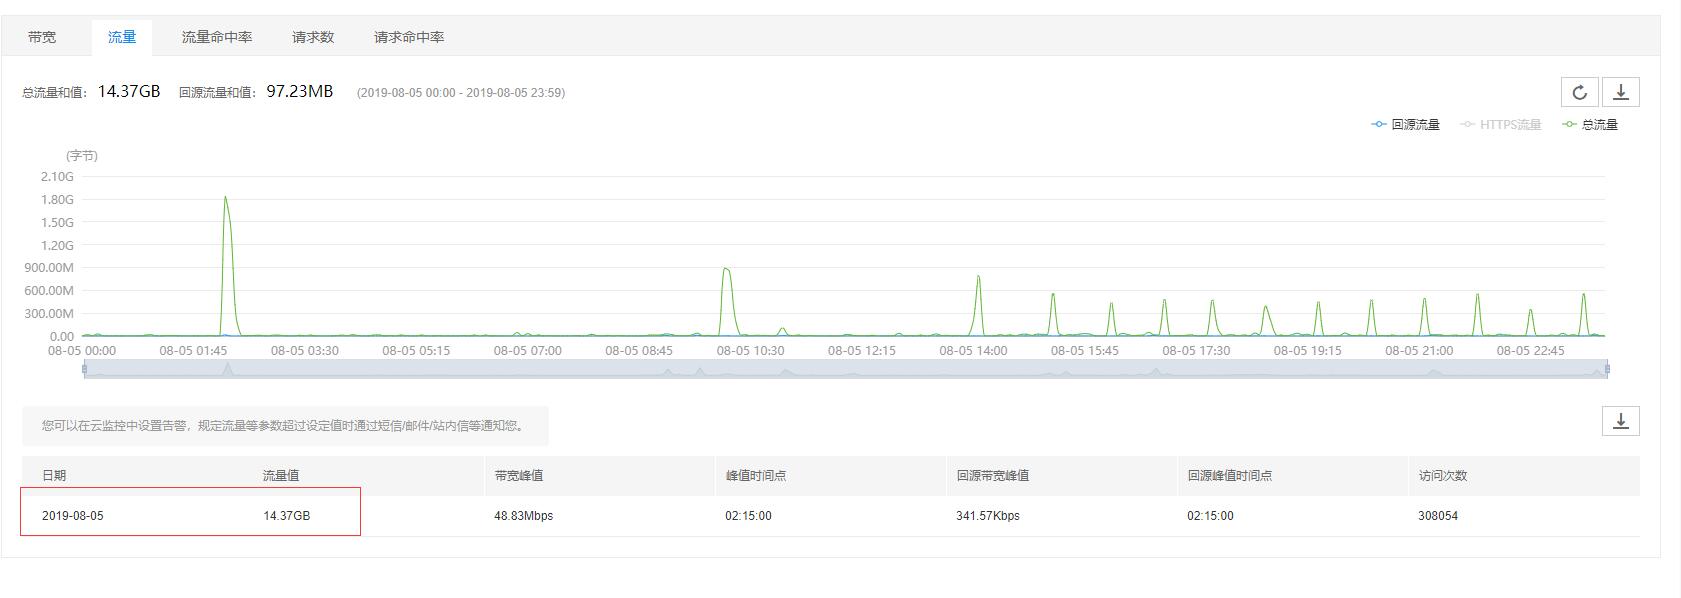The height and width of the screenshot is (598, 1681).
Task: Click the left handle of the time range slider
Action: pyautogui.click(x=84, y=369)
